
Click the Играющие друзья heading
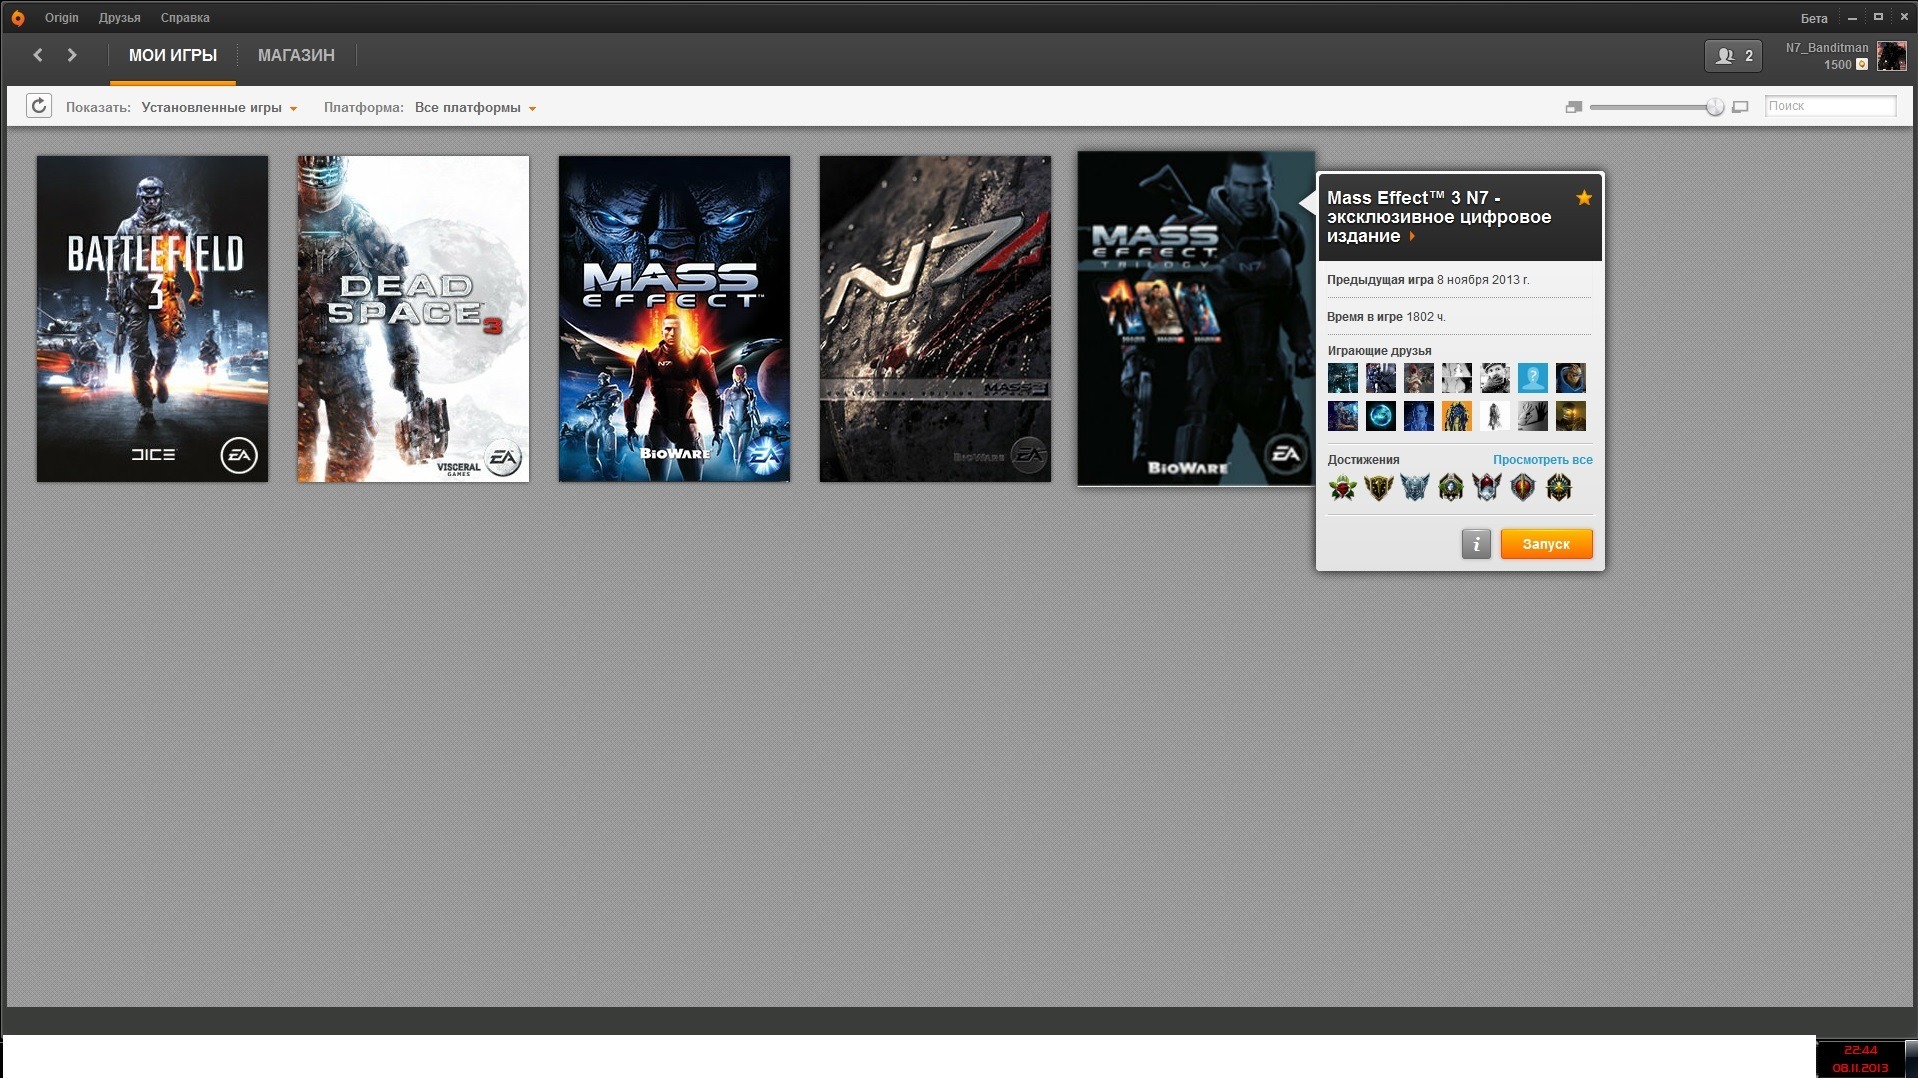click(1379, 351)
